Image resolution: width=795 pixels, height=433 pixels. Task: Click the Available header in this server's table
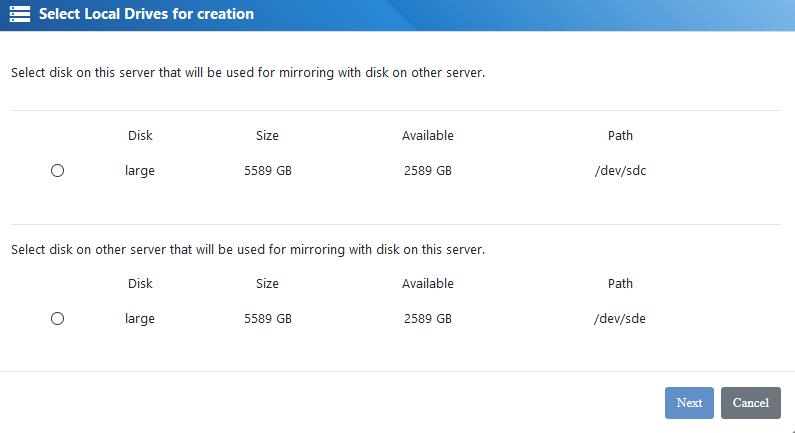point(427,136)
